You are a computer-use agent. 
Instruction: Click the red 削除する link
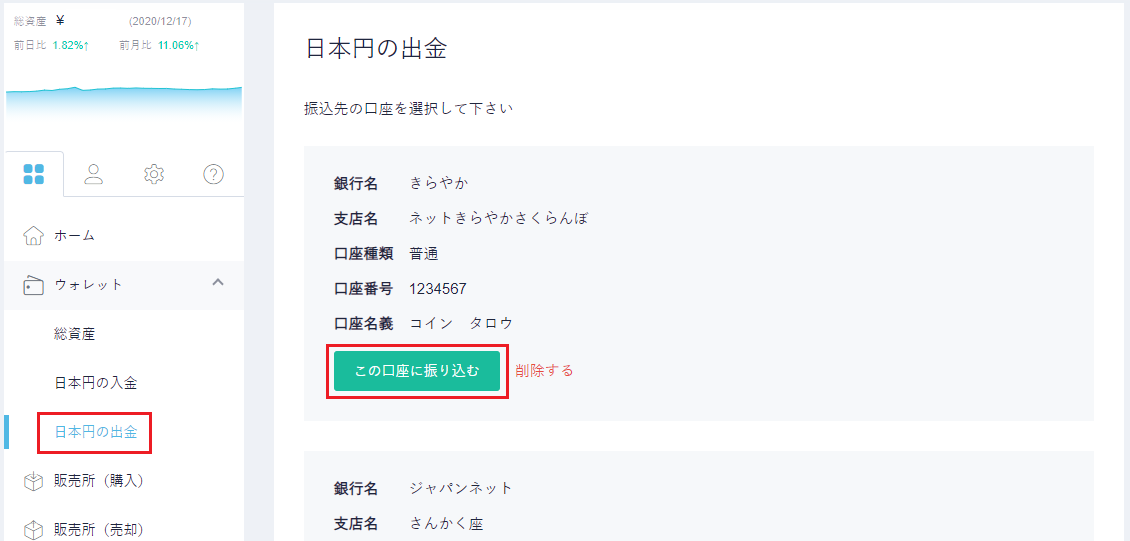tap(544, 371)
